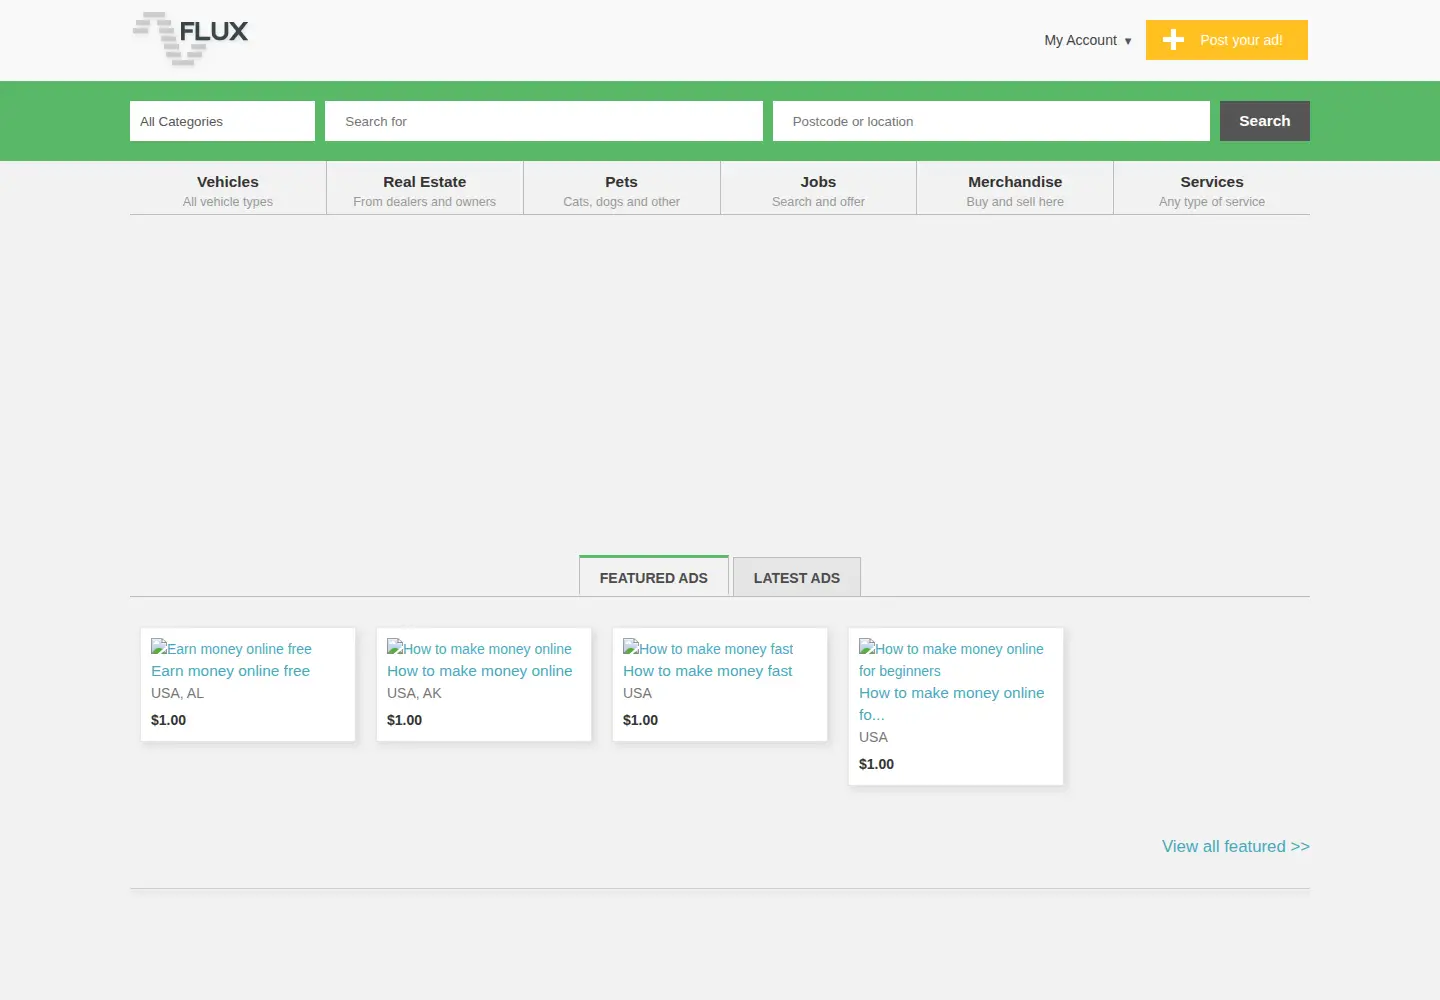The height and width of the screenshot is (1000, 1440).
Task: Open the truncated 'How to make money online fo...' title
Action: 951,703
